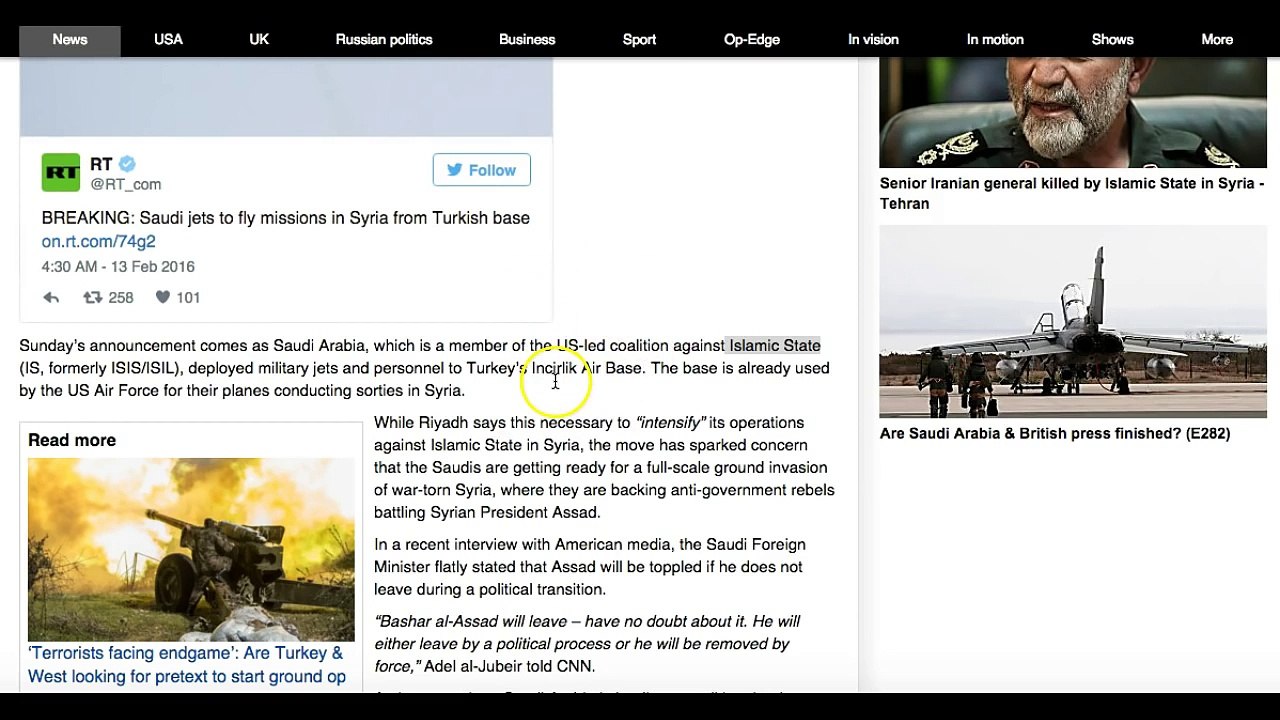The image size is (1280, 720).
Task: Click the 'Read more' heading
Action: [x=72, y=440]
